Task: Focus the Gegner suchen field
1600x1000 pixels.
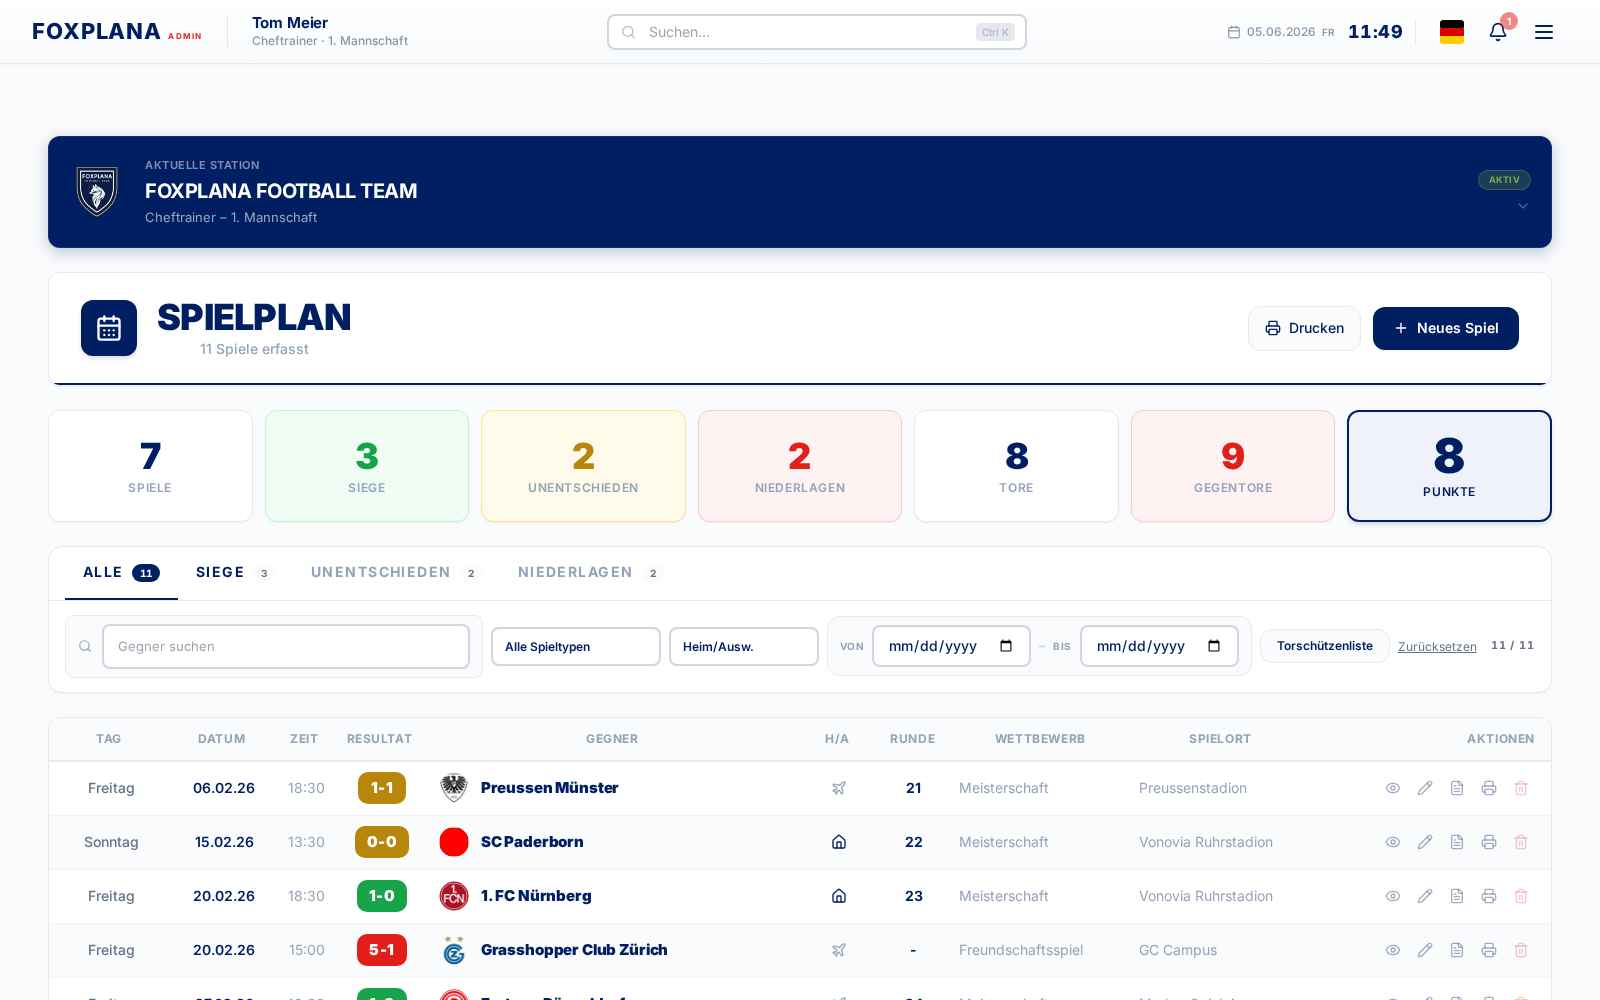Action: tap(286, 646)
